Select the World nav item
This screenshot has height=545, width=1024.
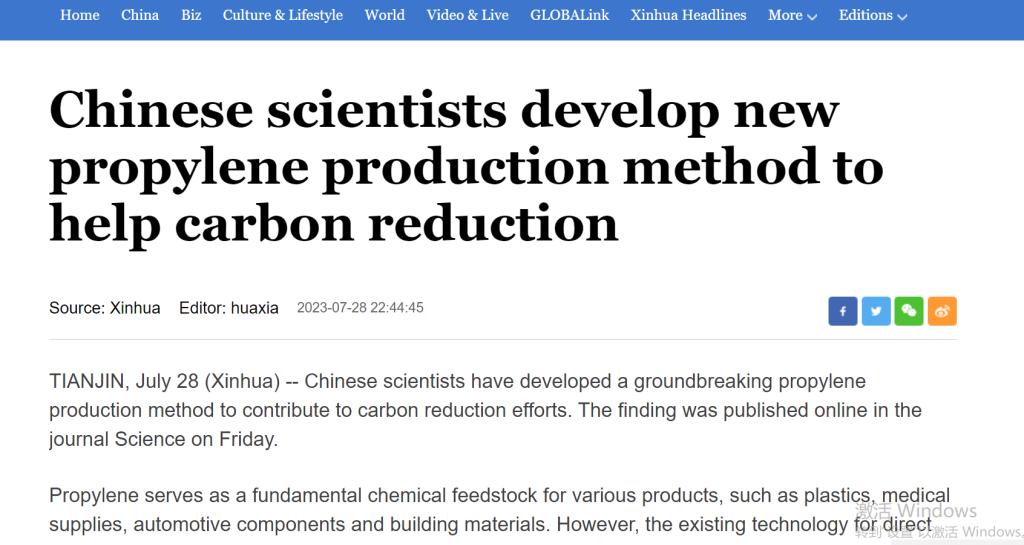[385, 15]
